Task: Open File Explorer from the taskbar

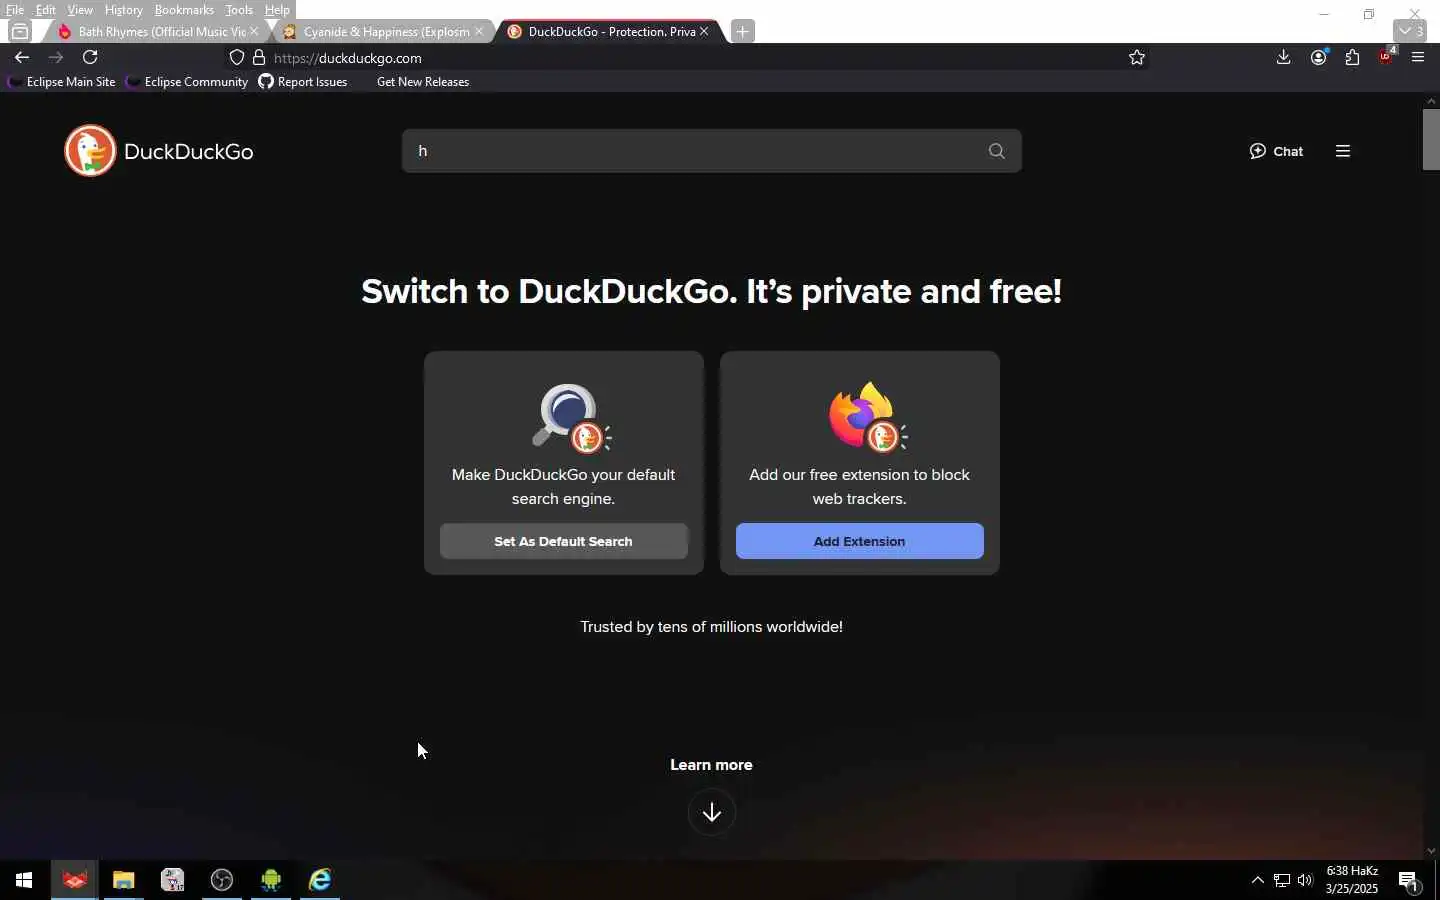Action: pos(123,880)
